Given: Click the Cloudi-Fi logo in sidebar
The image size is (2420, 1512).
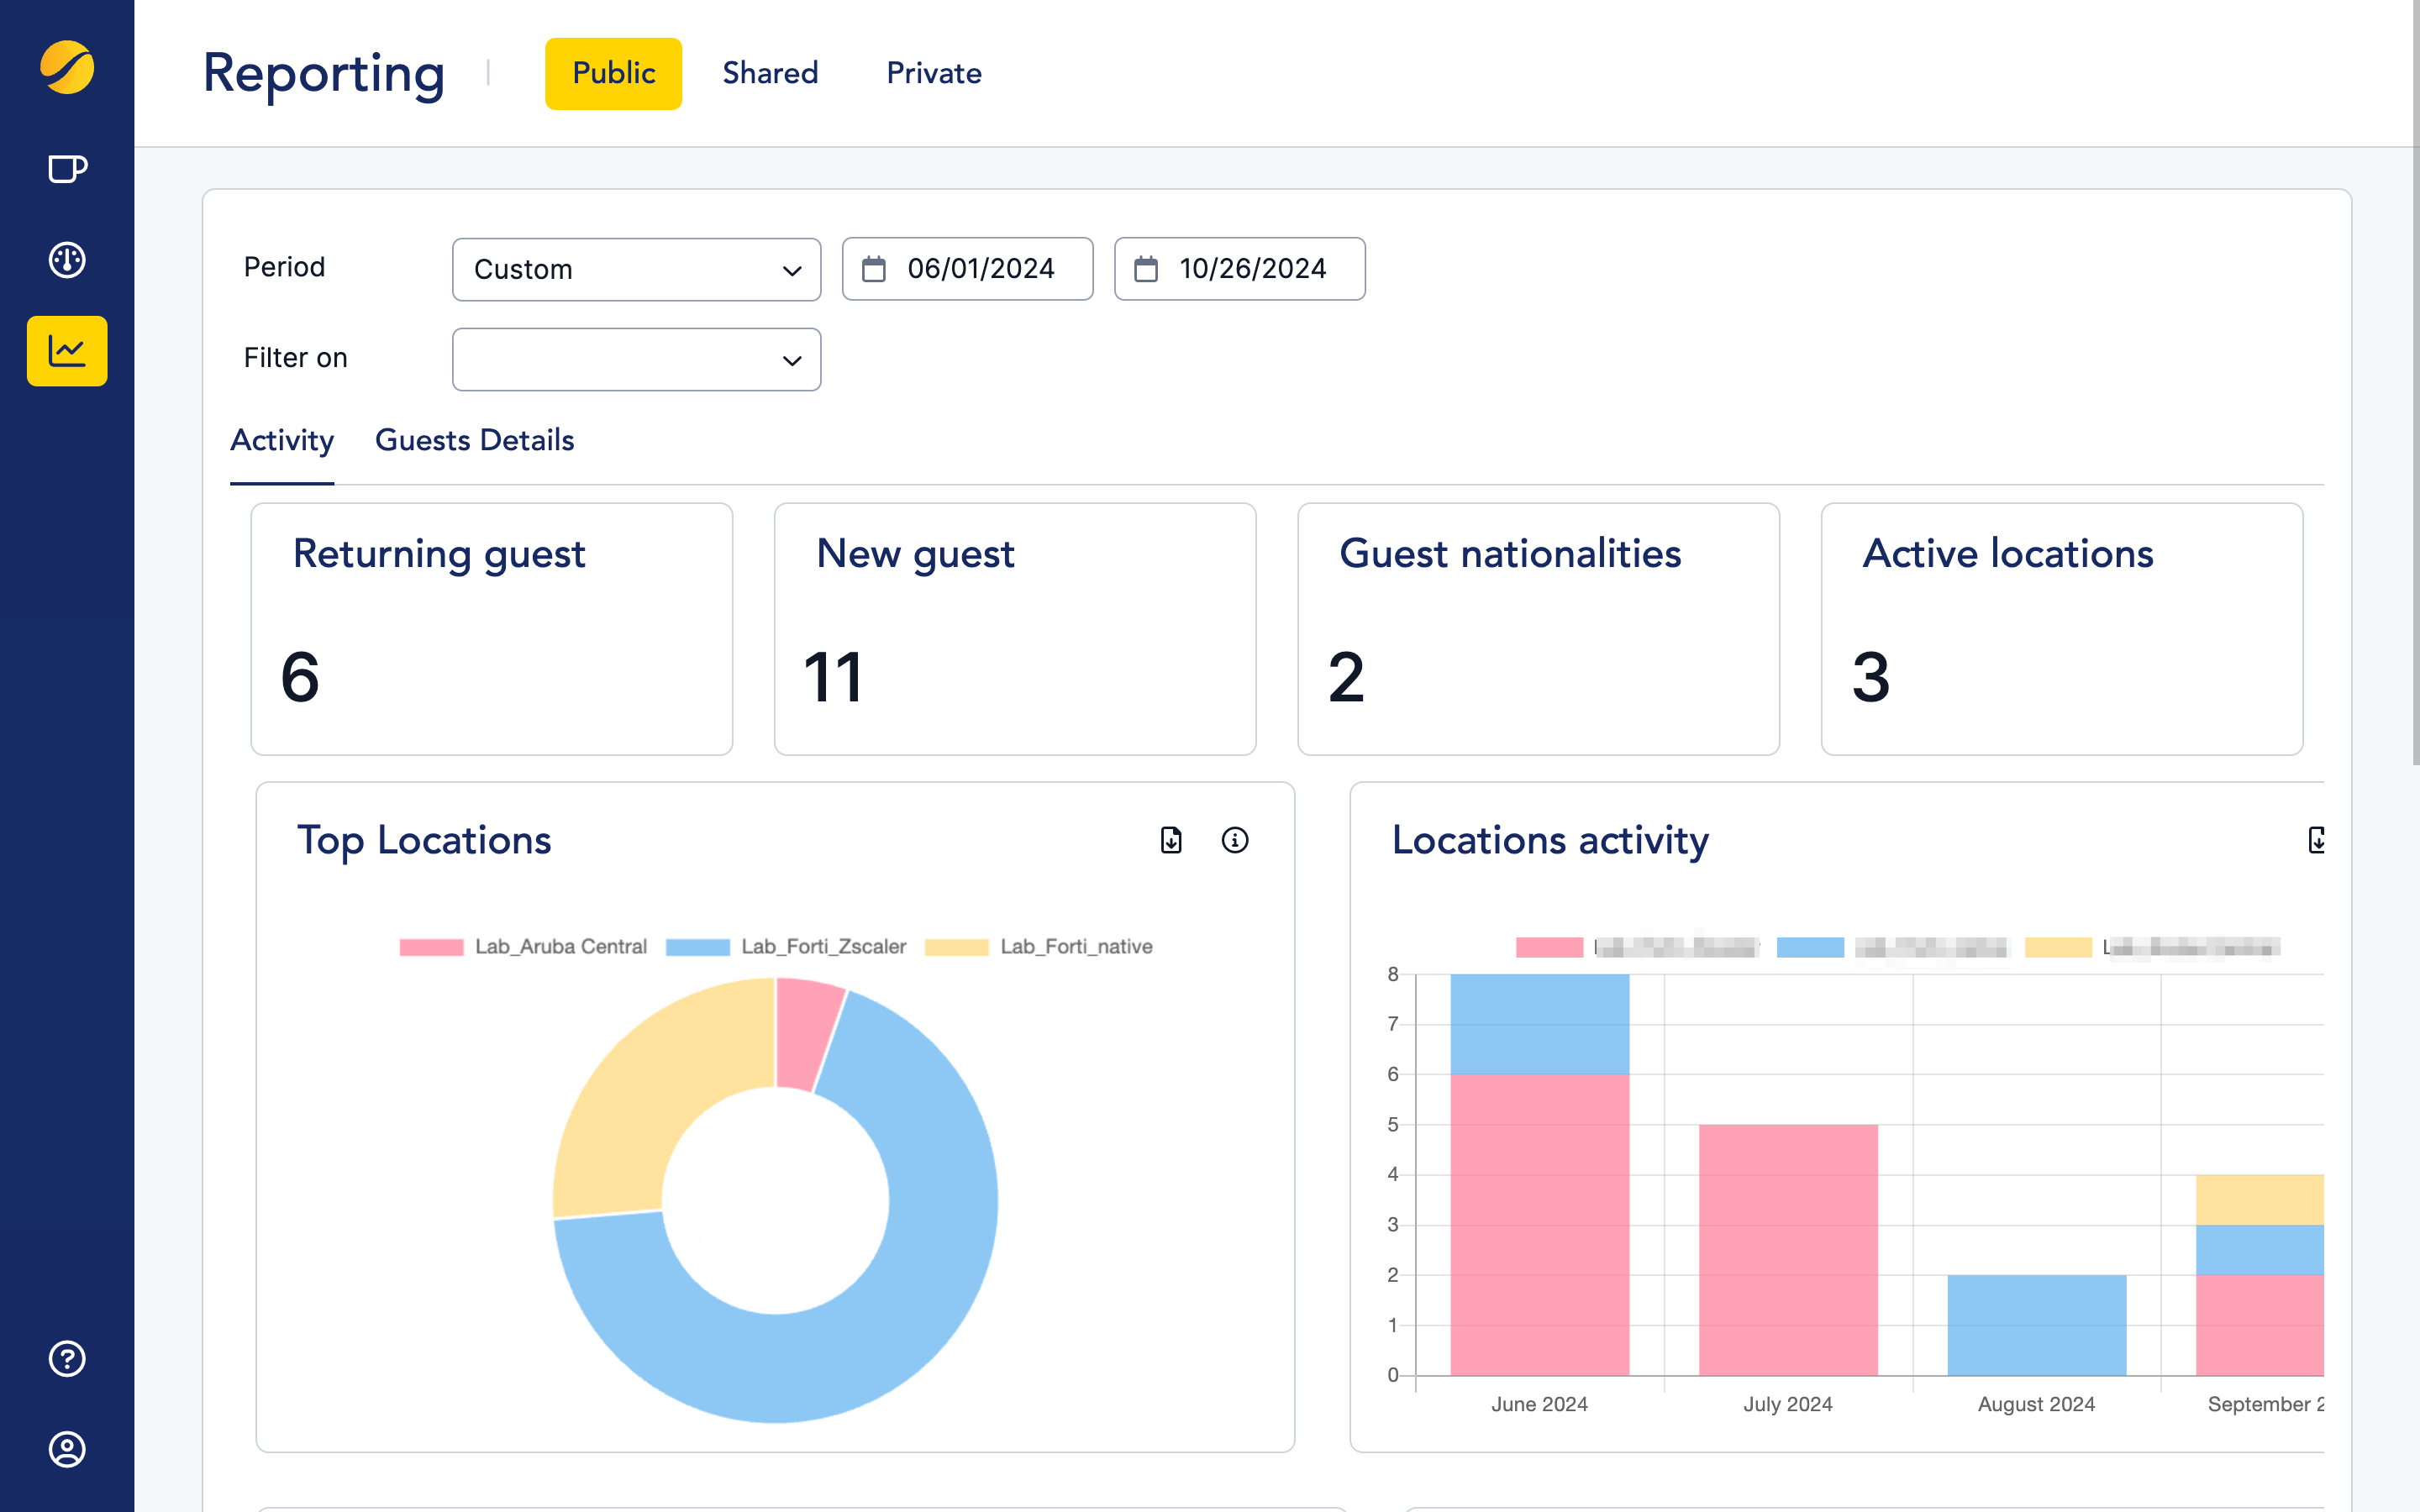Looking at the screenshot, I should pyautogui.click(x=67, y=68).
